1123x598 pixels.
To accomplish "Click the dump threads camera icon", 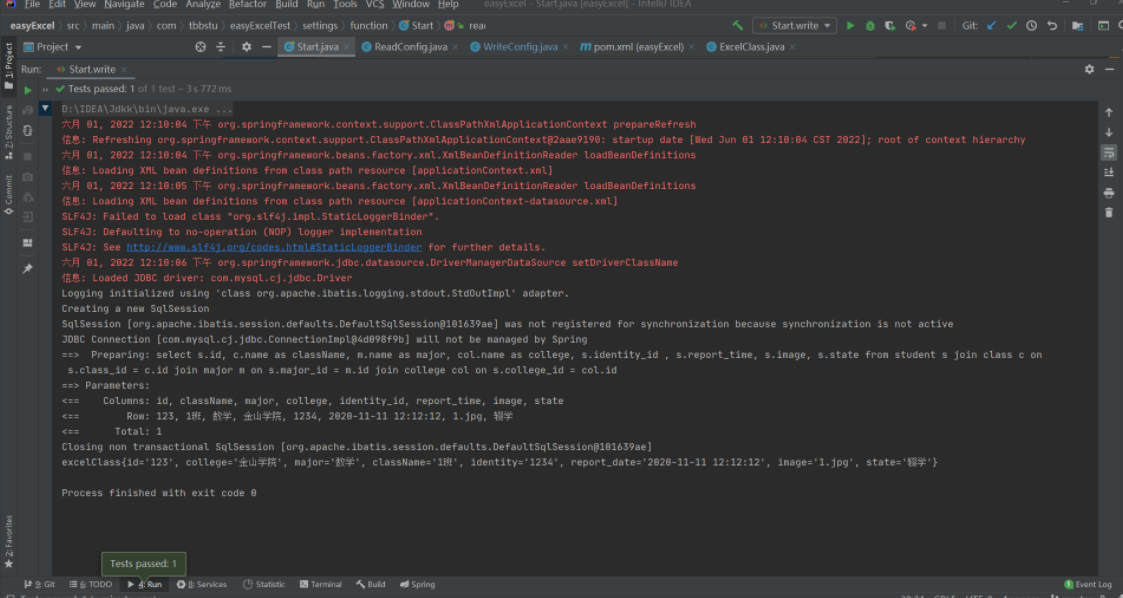I will pyautogui.click(x=27, y=177).
